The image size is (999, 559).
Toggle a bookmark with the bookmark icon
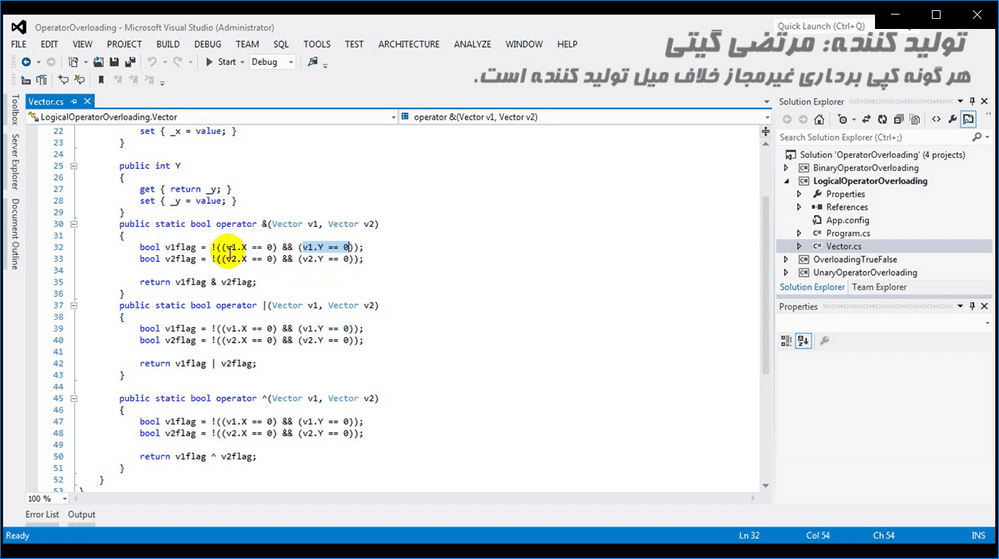[101, 80]
